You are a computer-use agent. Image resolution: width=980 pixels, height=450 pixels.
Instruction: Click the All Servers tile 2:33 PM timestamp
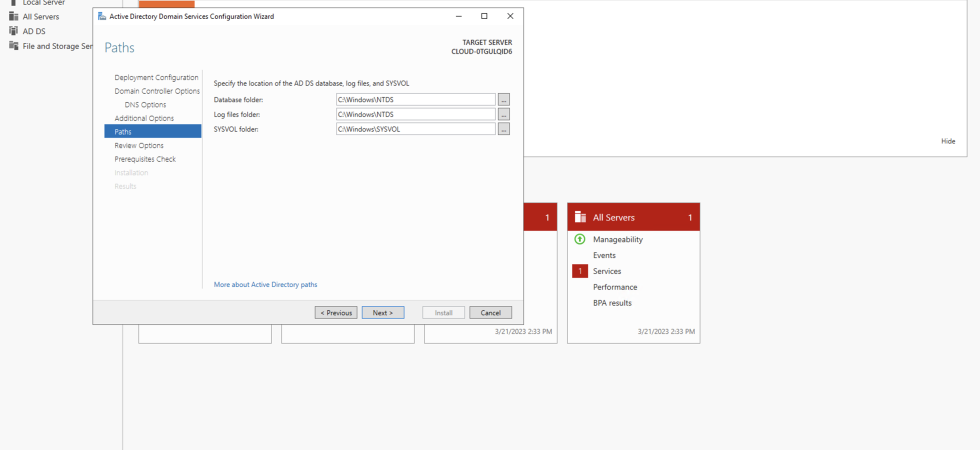[x=666, y=332]
